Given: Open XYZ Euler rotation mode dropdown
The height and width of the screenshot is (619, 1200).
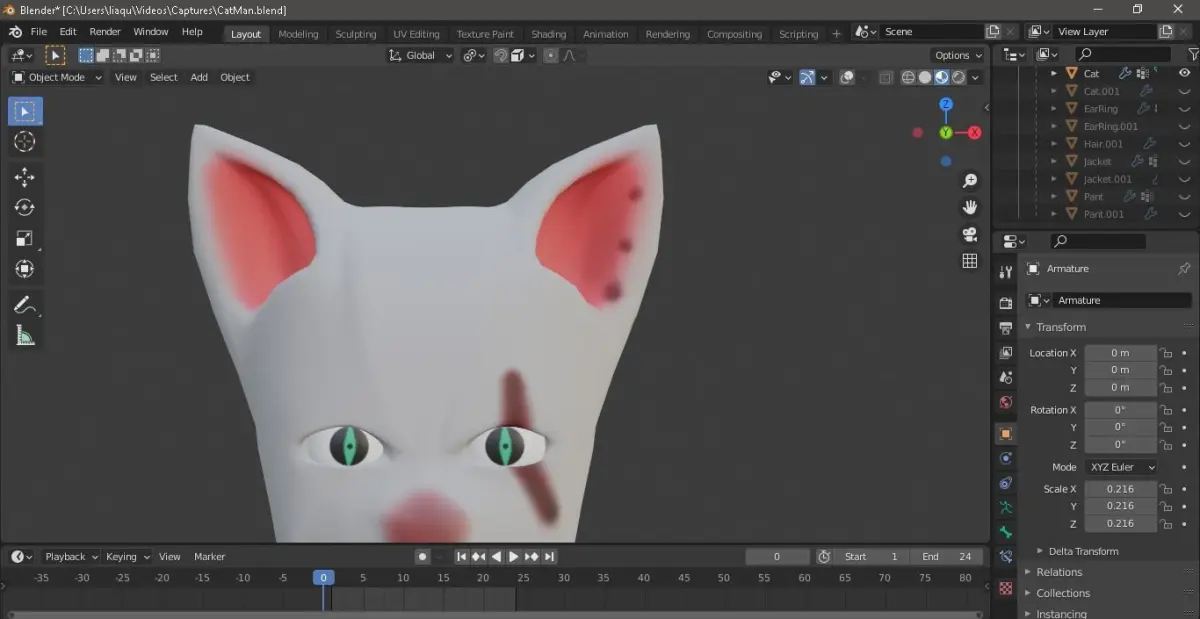Looking at the screenshot, I should [x=1122, y=467].
